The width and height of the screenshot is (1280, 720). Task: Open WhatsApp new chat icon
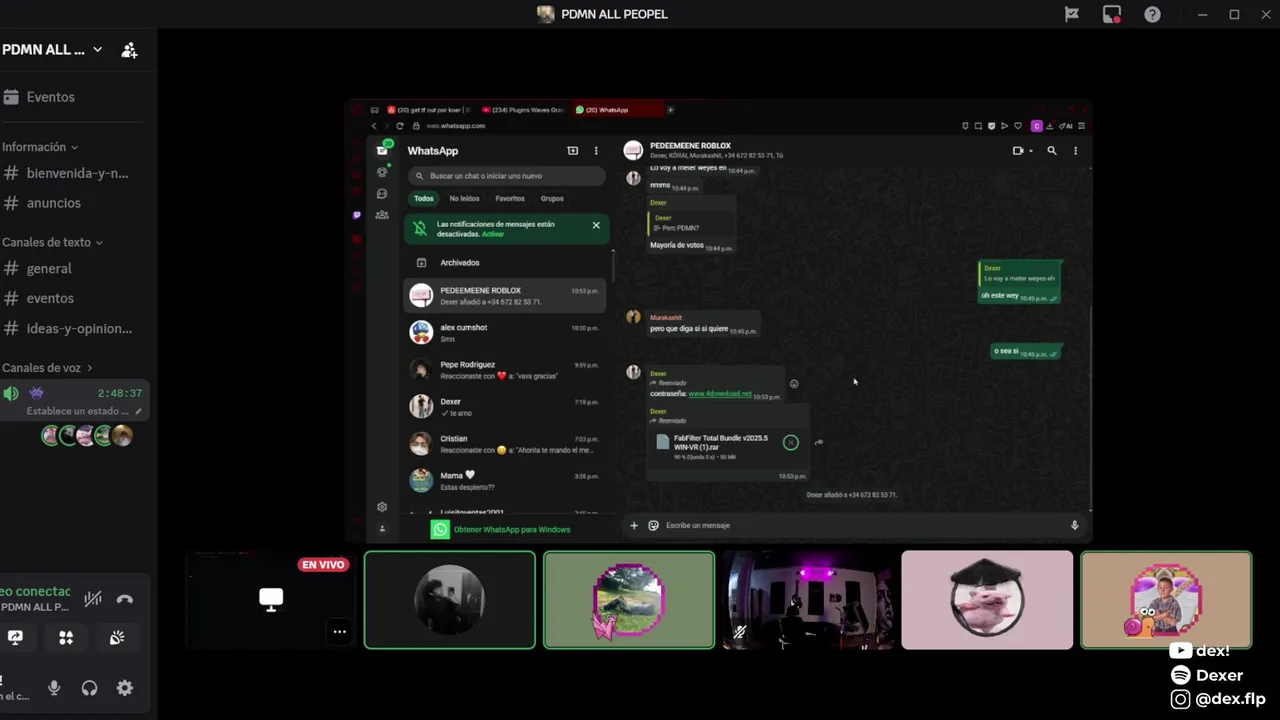(573, 151)
